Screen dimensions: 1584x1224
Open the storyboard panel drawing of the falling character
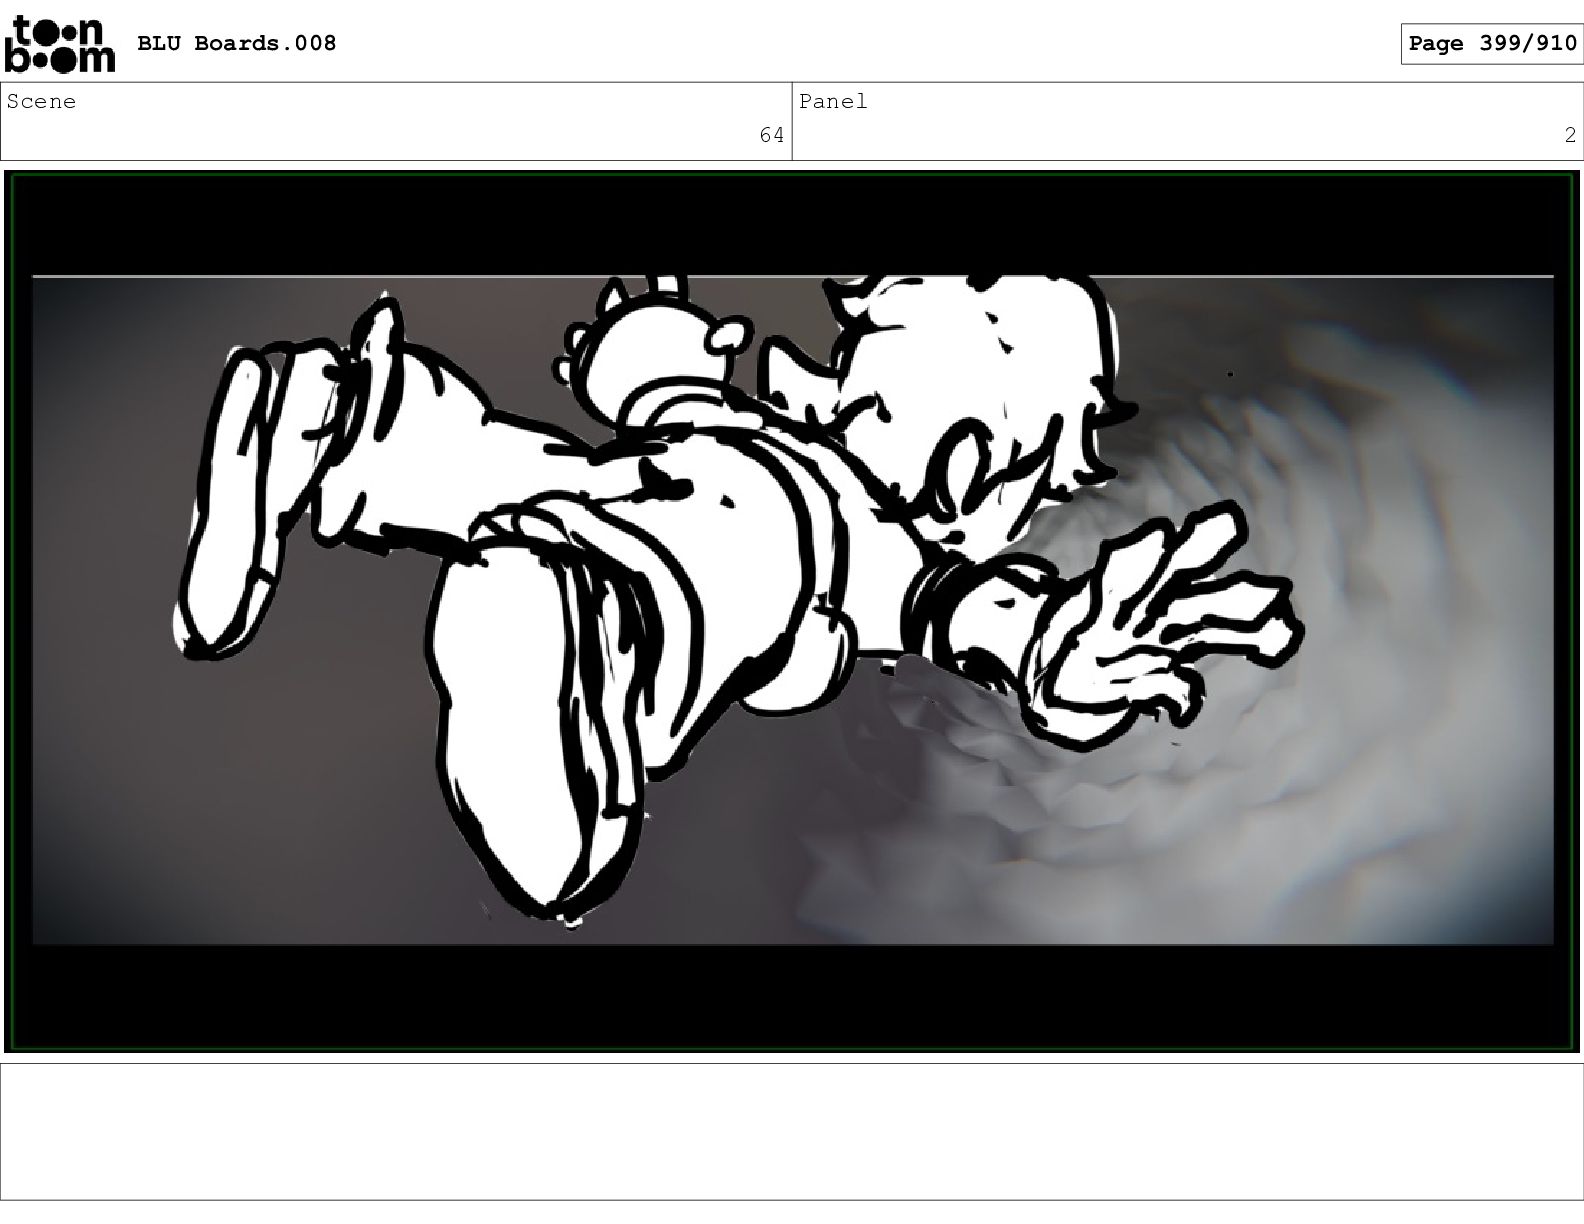[x=792, y=611]
